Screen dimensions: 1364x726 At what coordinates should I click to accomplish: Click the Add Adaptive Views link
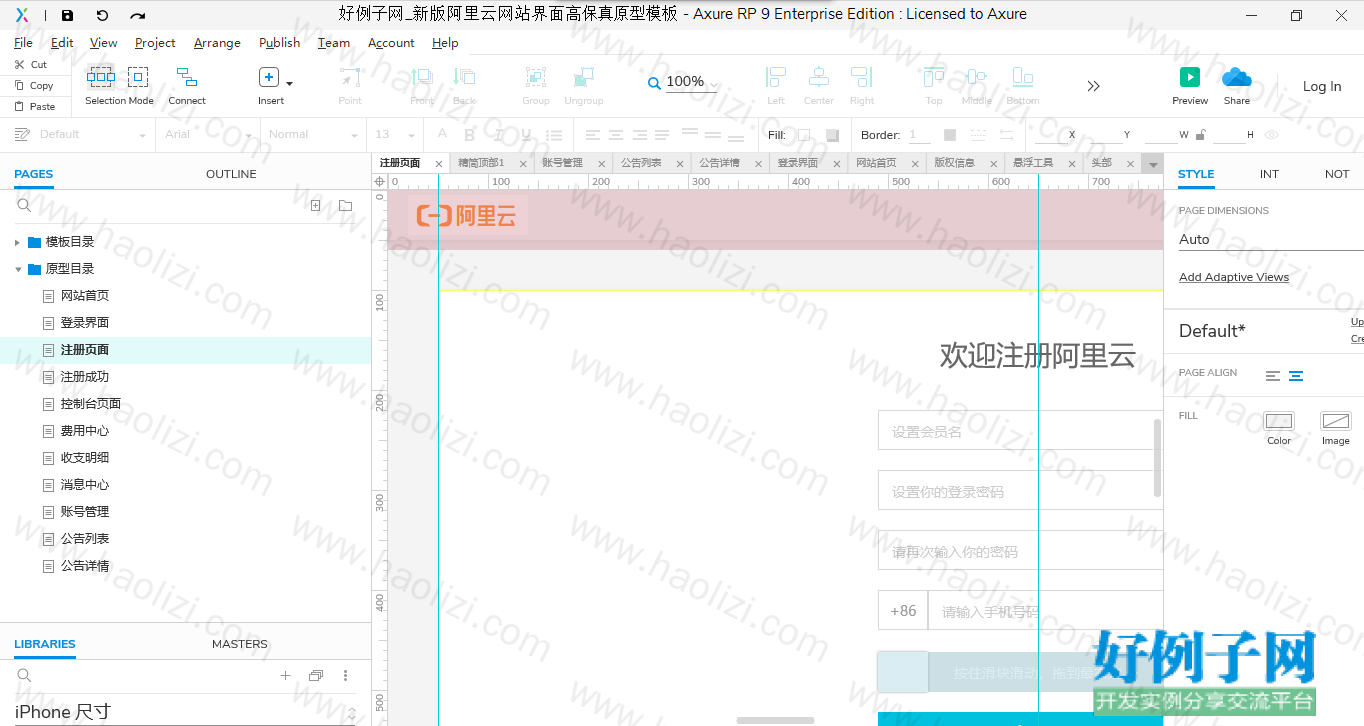pos(1234,277)
